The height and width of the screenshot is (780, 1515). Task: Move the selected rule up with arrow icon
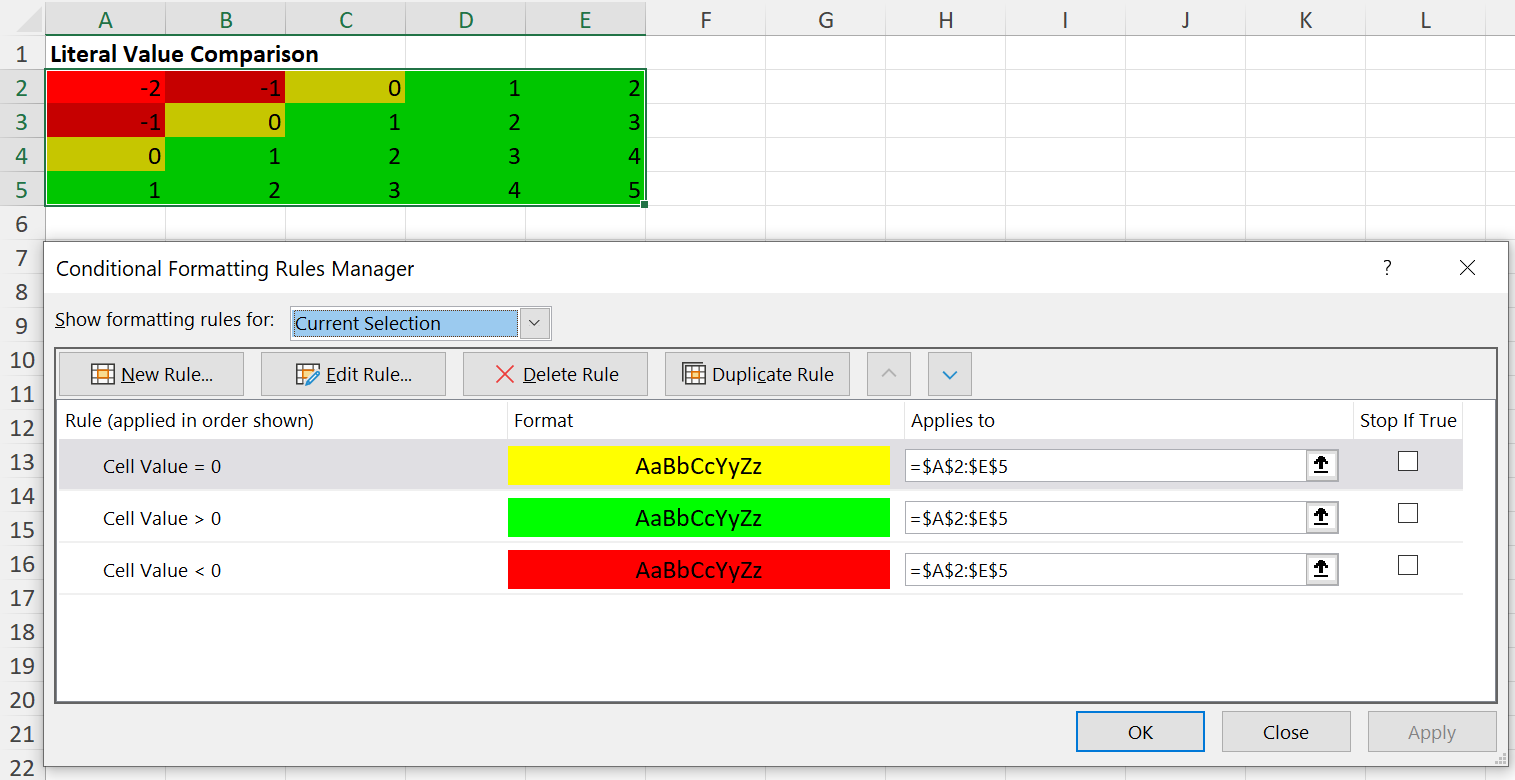[x=888, y=373]
